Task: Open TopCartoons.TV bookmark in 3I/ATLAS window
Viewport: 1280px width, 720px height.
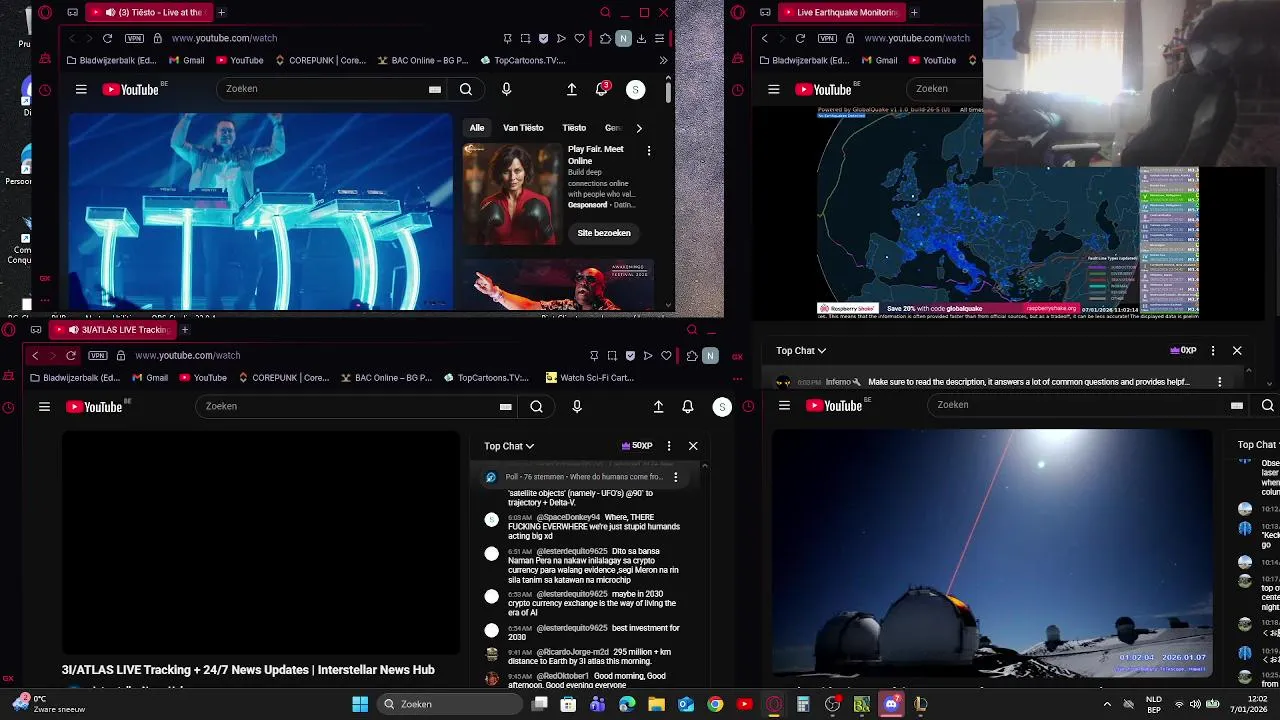Action: pyautogui.click(x=485, y=378)
